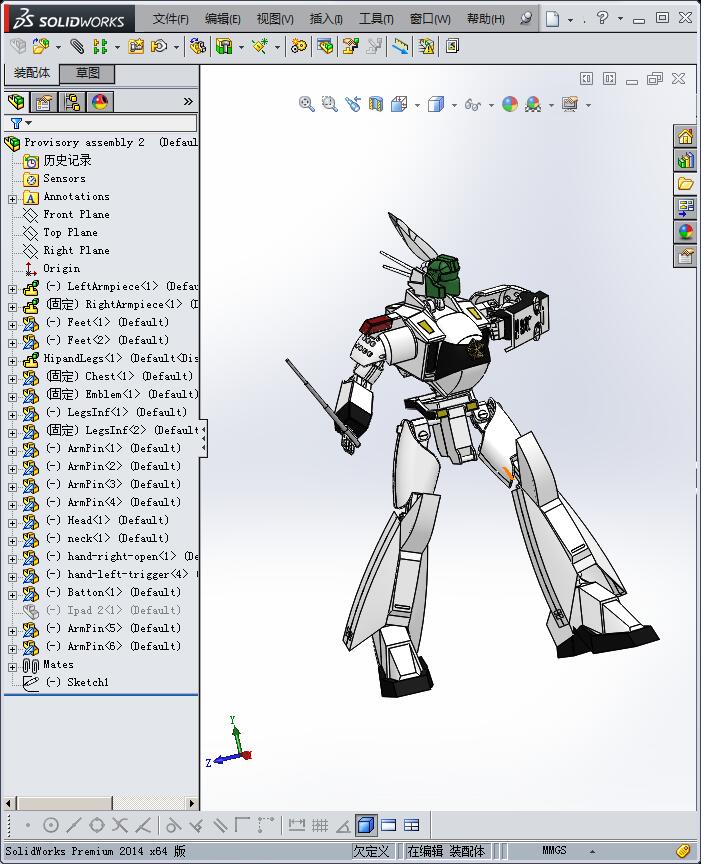Screen dimensions: 701x864
Task: Click Insert Components toolbar icon
Action: 41,46
